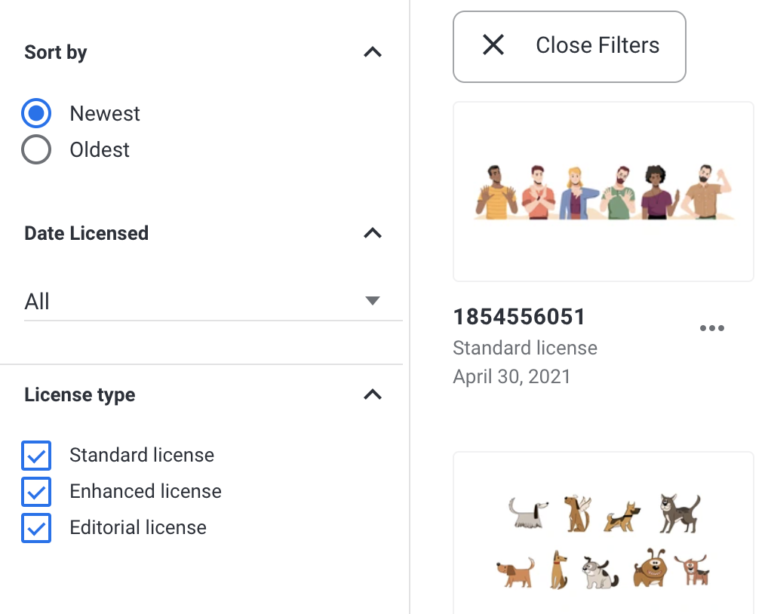Click the License type heading
Viewport: 768px width, 614px height.
[x=80, y=395]
